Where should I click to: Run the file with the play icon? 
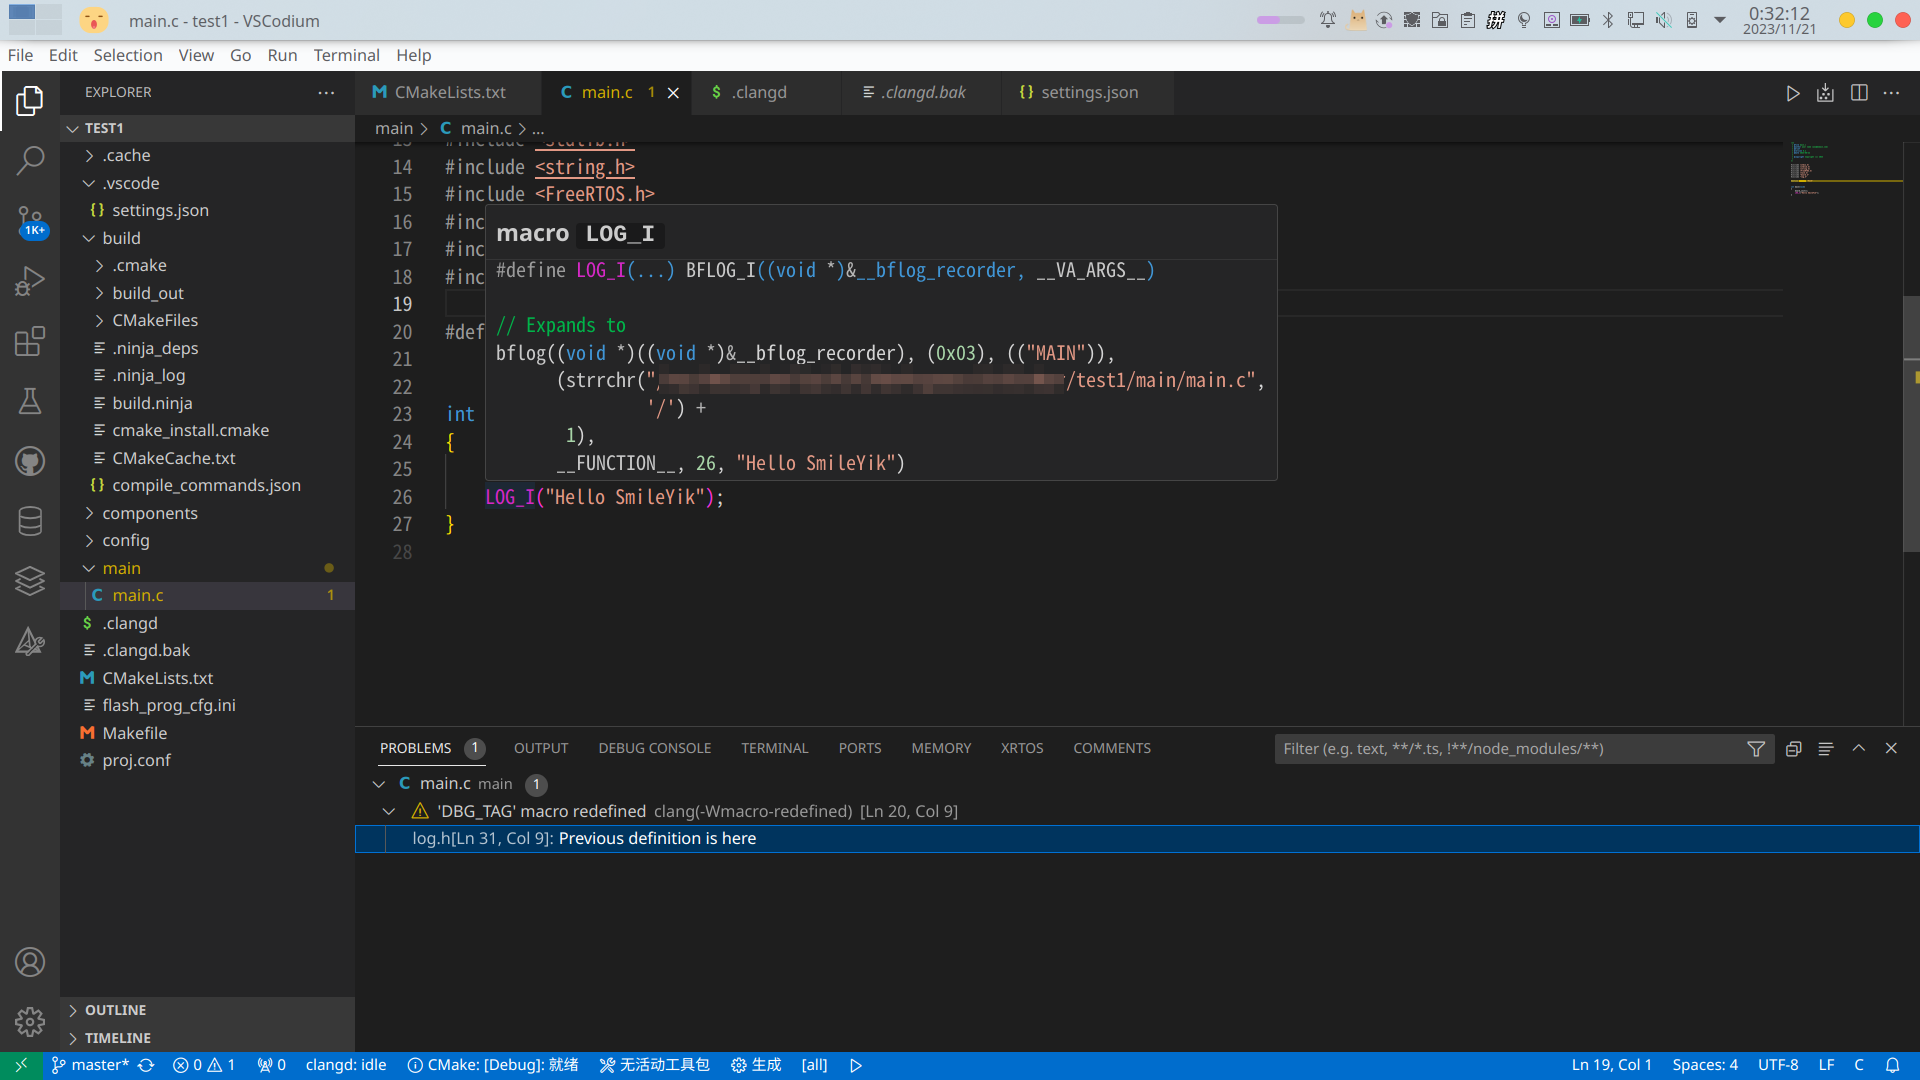pos(1793,93)
